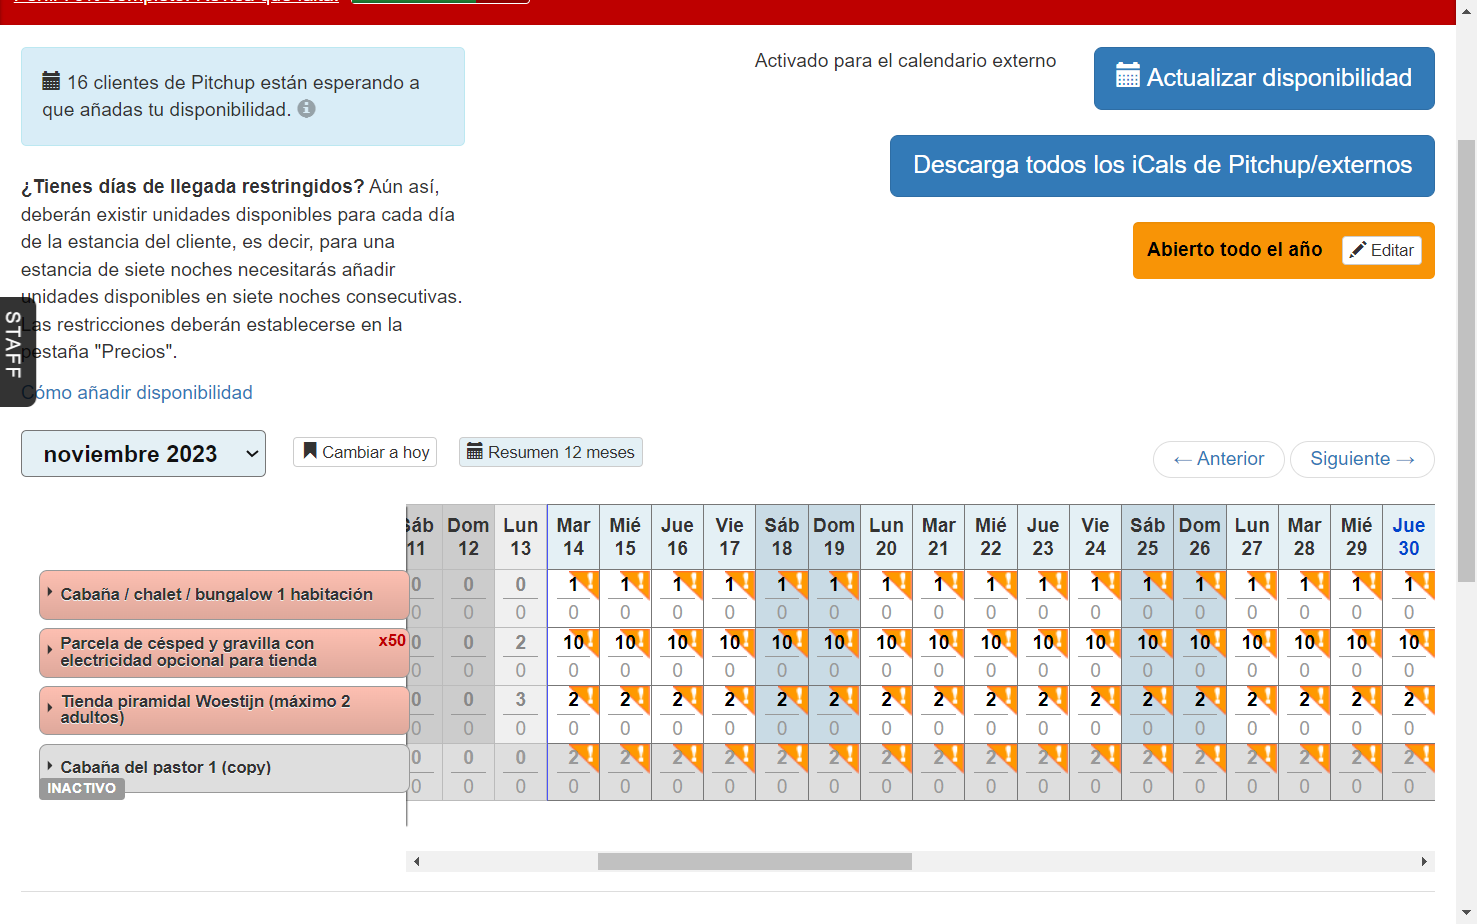Go to Siguiente period

pyautogui.click(x=1362, y=459)
